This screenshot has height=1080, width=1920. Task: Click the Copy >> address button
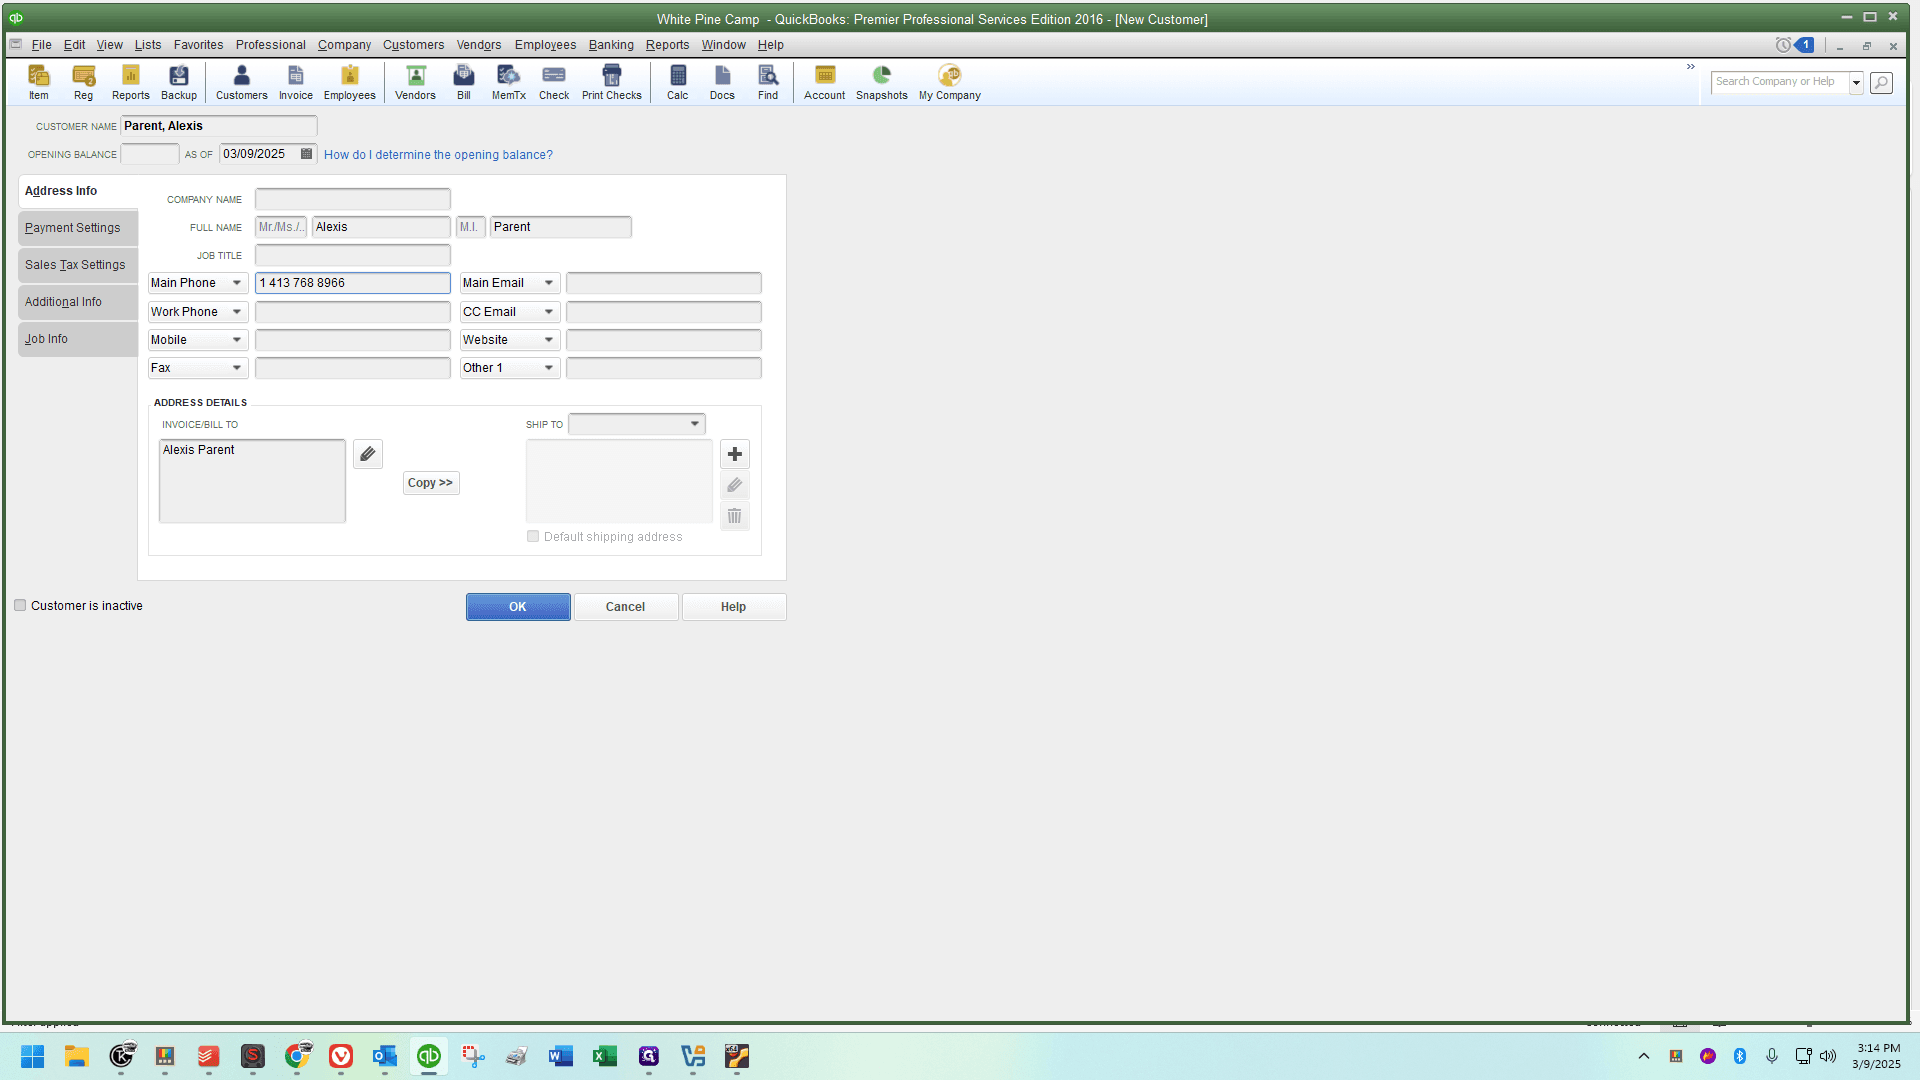(x=431, y=483)
